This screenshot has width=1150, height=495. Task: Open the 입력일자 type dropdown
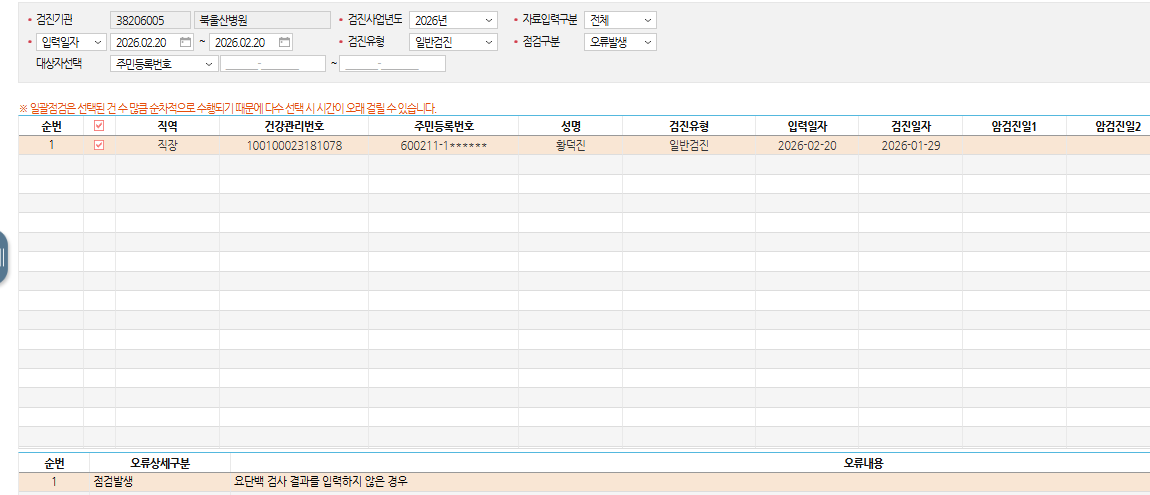click(70, 42)
